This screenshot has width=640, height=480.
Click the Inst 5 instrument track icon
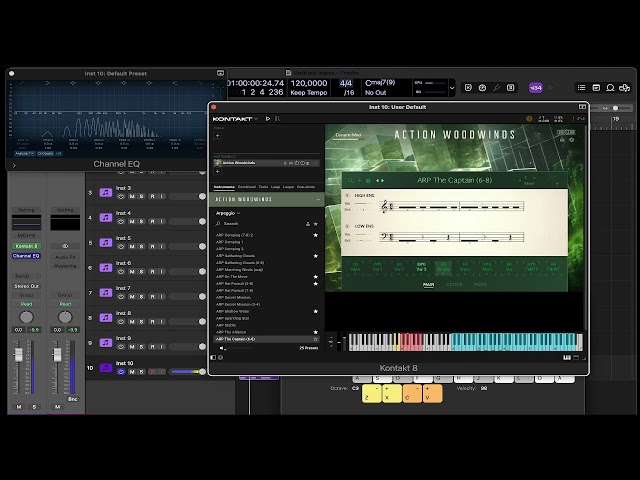106,242
